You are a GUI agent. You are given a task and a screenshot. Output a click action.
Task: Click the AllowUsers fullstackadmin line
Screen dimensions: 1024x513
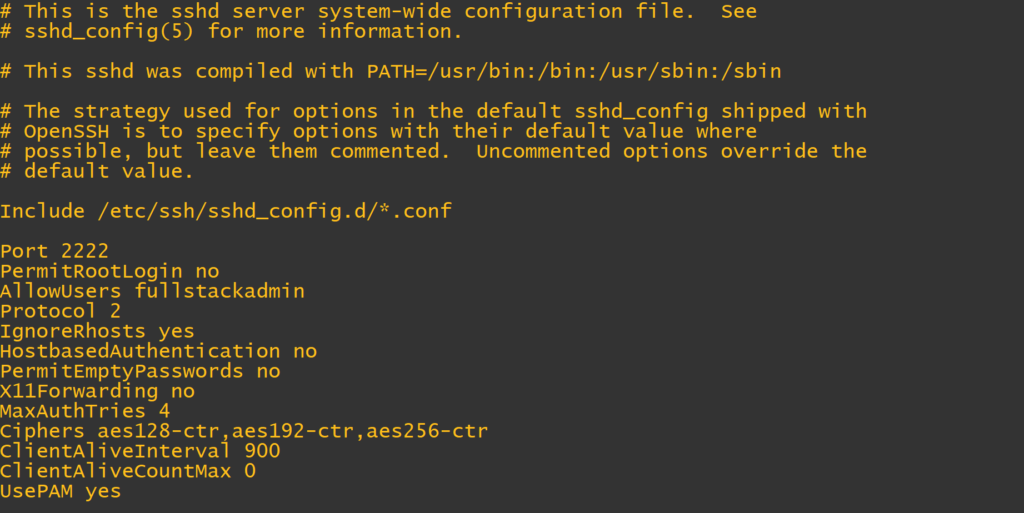152,291
